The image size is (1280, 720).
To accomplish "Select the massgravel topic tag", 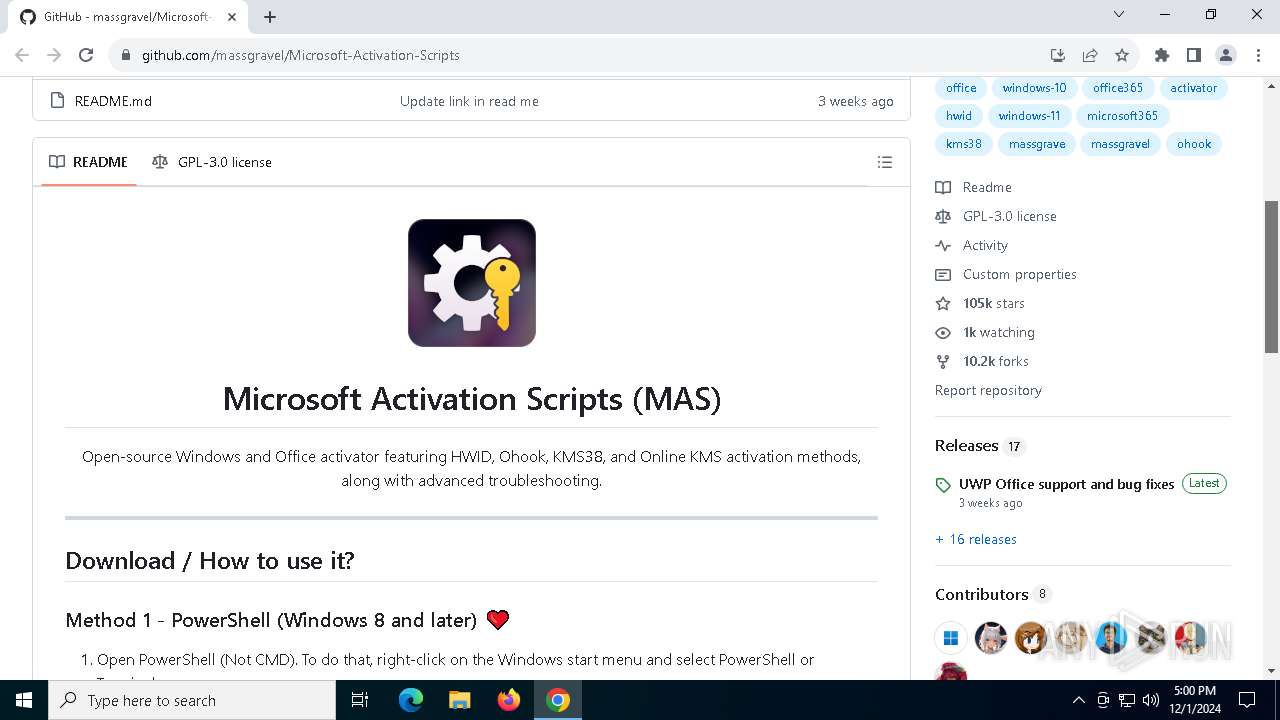I will (x=1120, y=144).
